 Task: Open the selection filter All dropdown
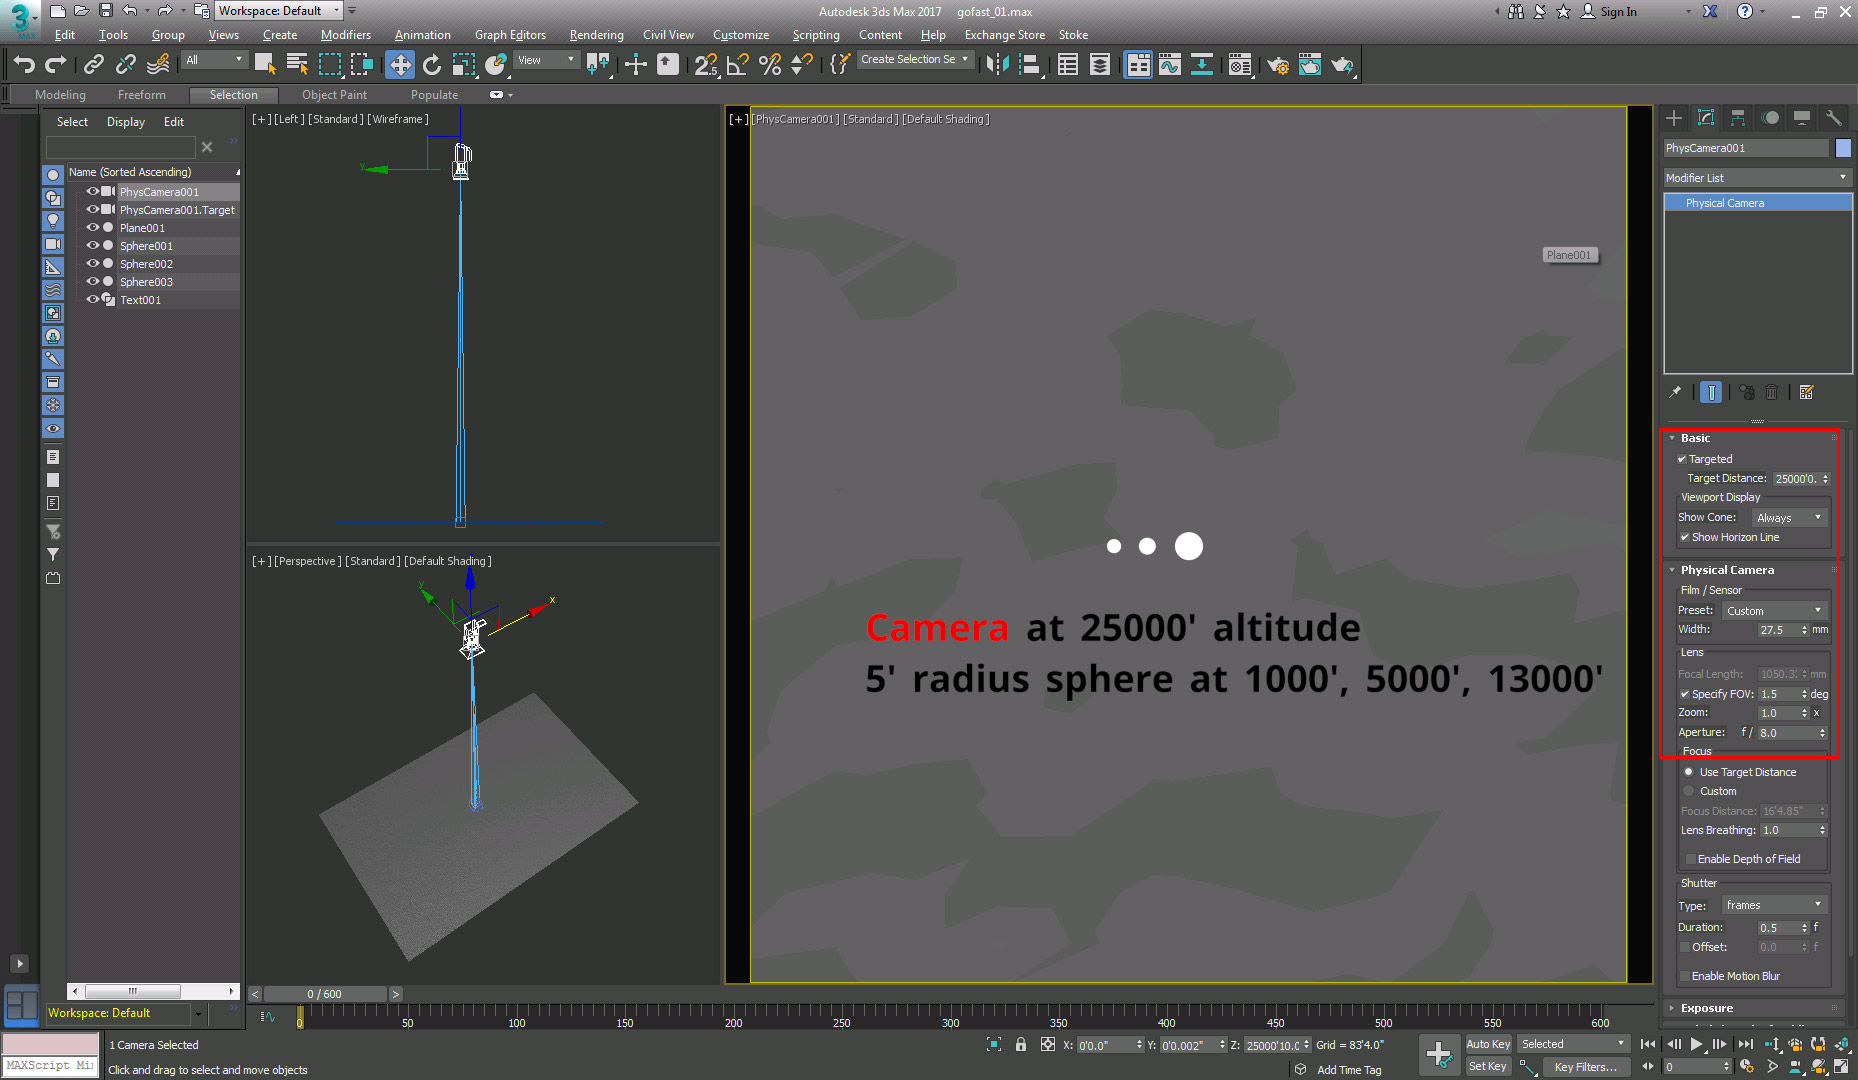click(x=214, y=60)
